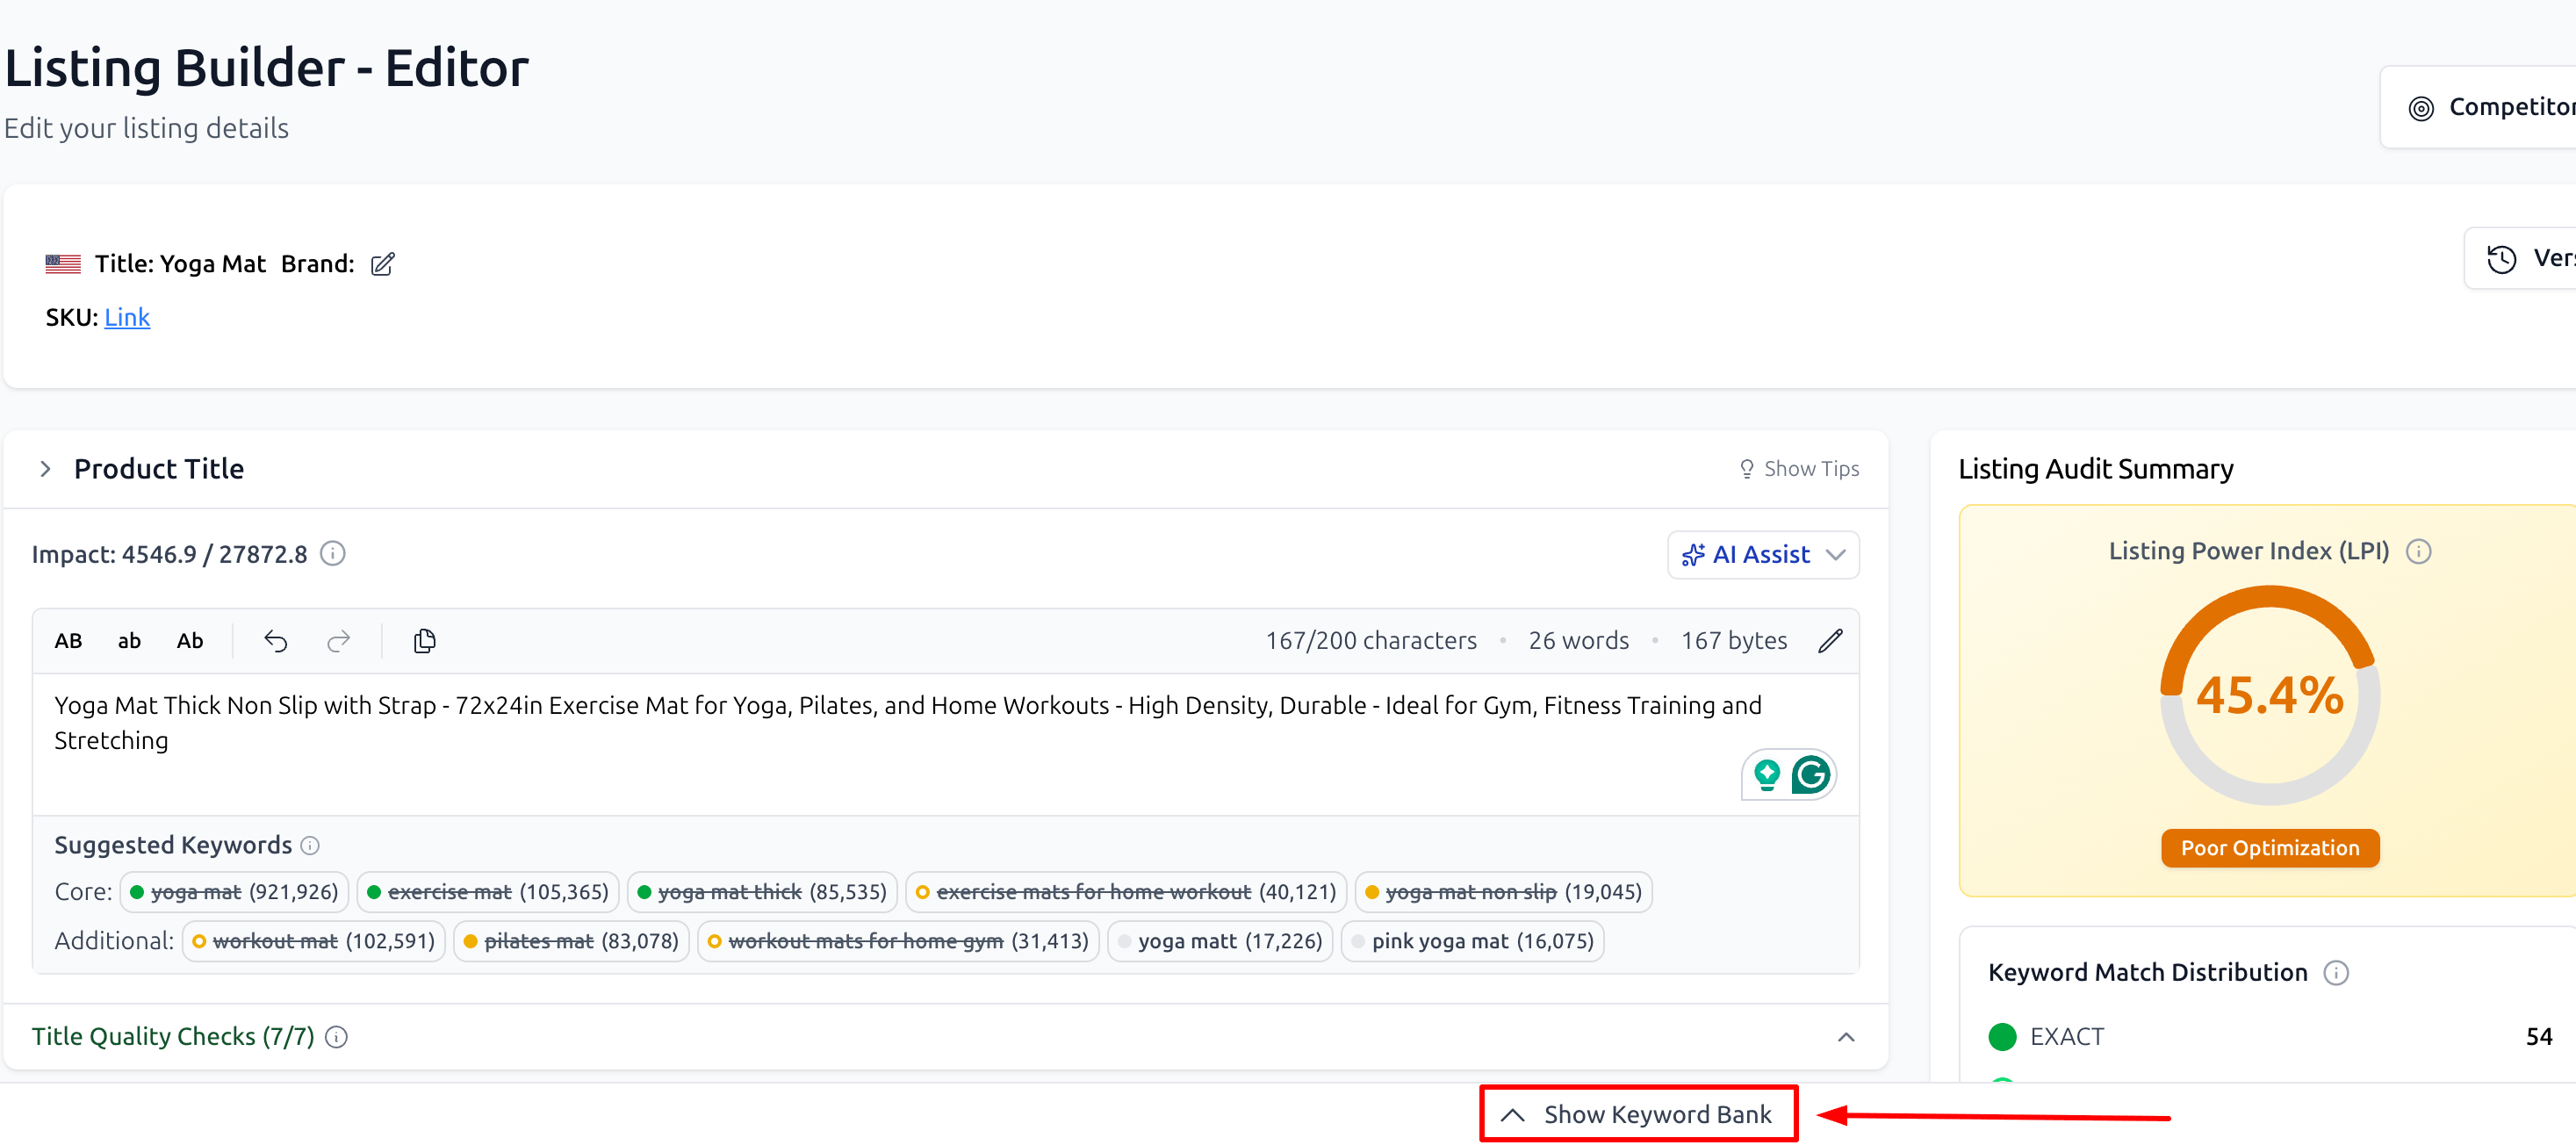
Task: Click the edit brand pencil icon
Action: [382, 264]
